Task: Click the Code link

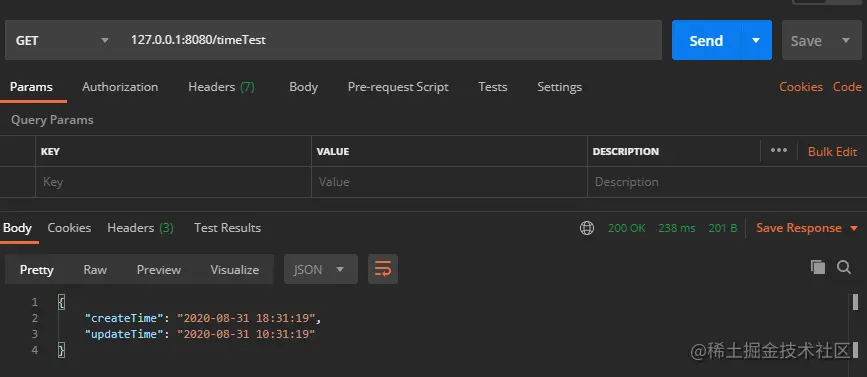Action: click(x=847, y=87)
